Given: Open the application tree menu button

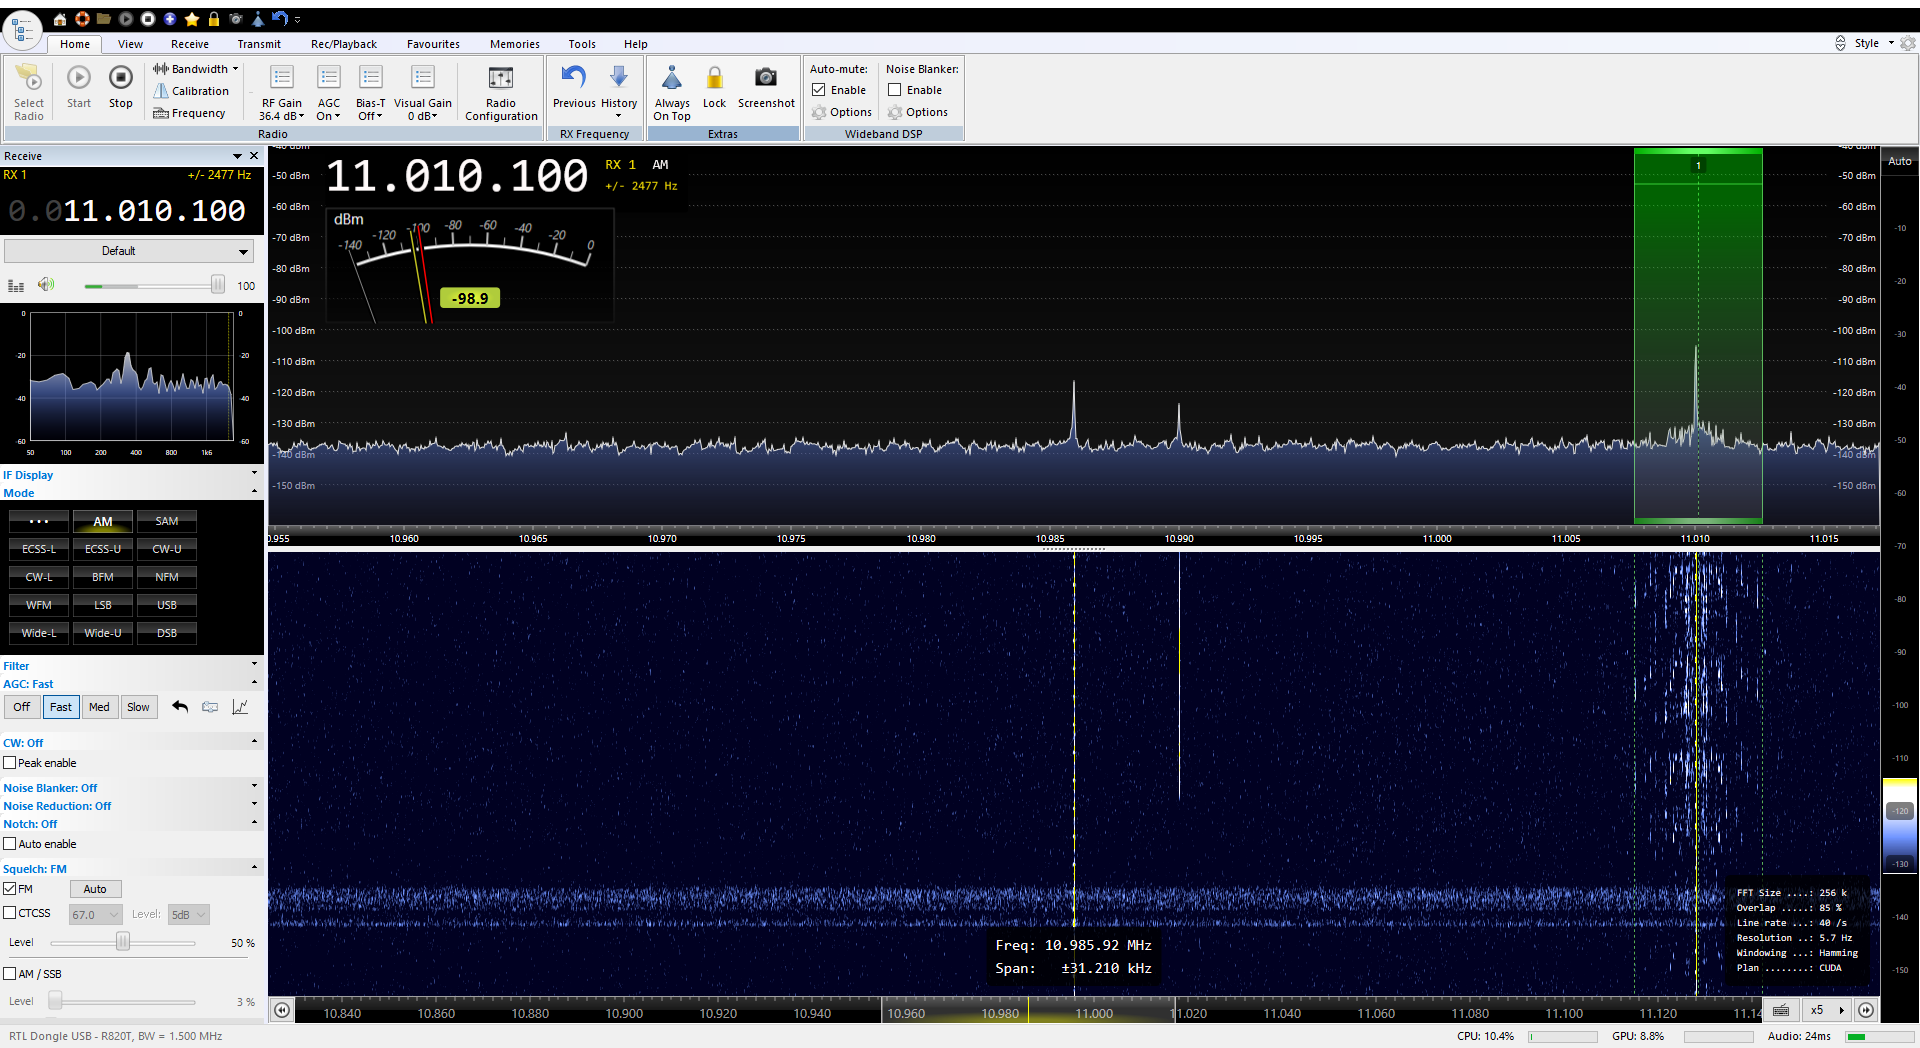Looking at the screenshot, I should click(x=22, y=30).
